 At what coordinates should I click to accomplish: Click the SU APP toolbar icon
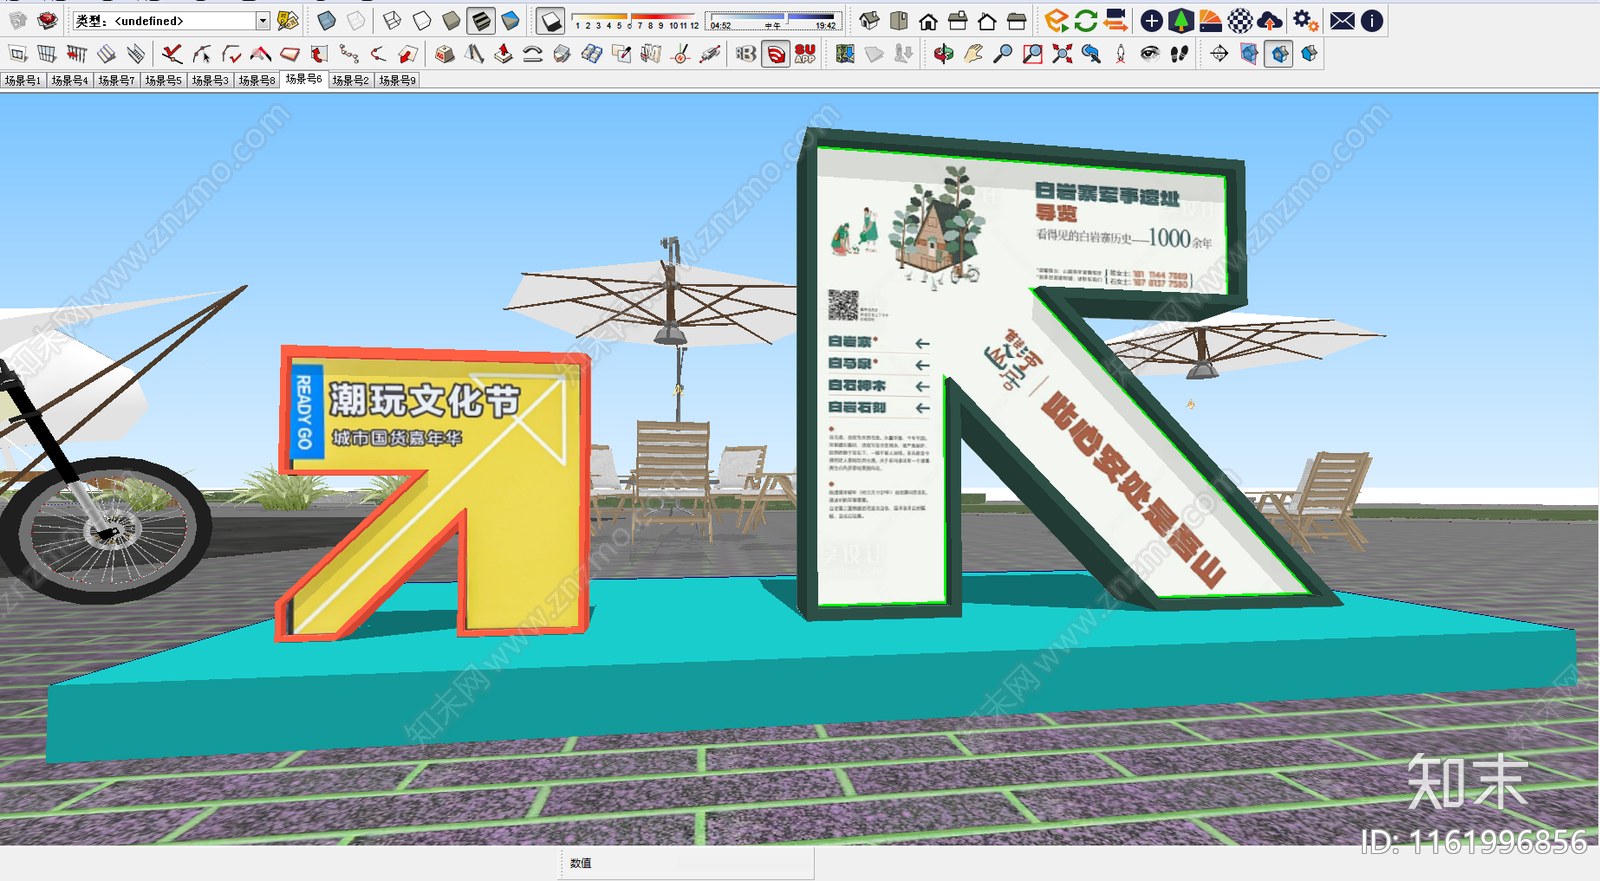(x=805, y=54)
